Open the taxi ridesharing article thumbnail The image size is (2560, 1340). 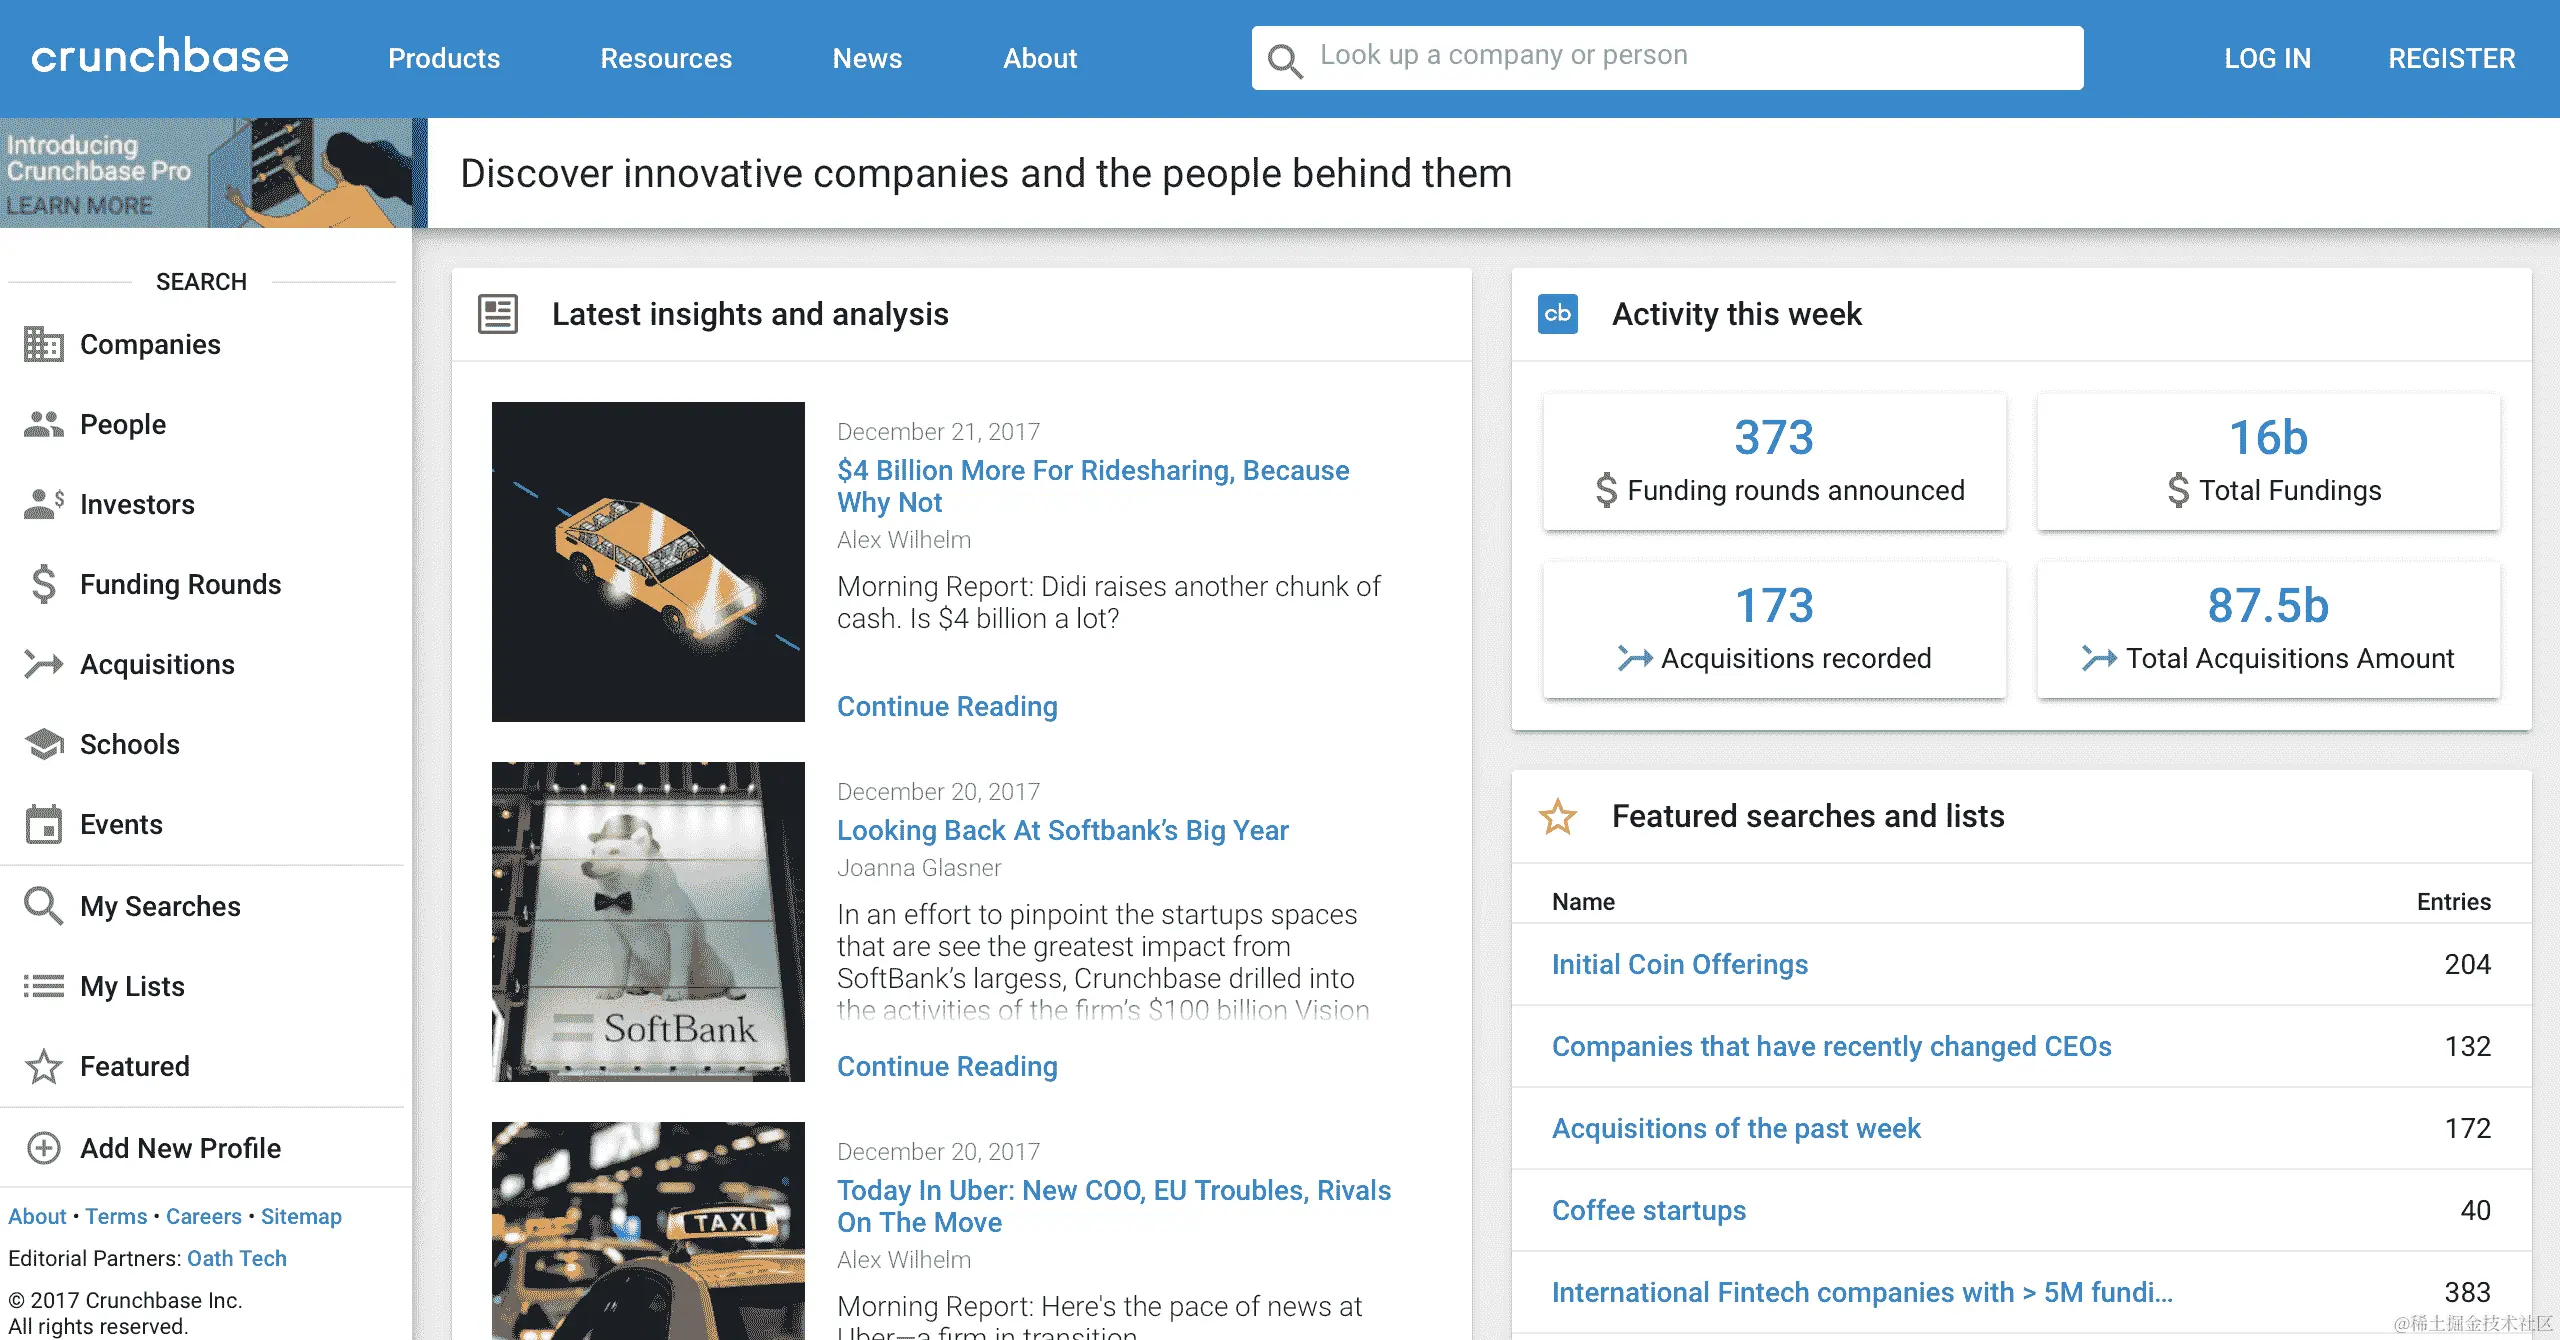click(x=648, y=562)
